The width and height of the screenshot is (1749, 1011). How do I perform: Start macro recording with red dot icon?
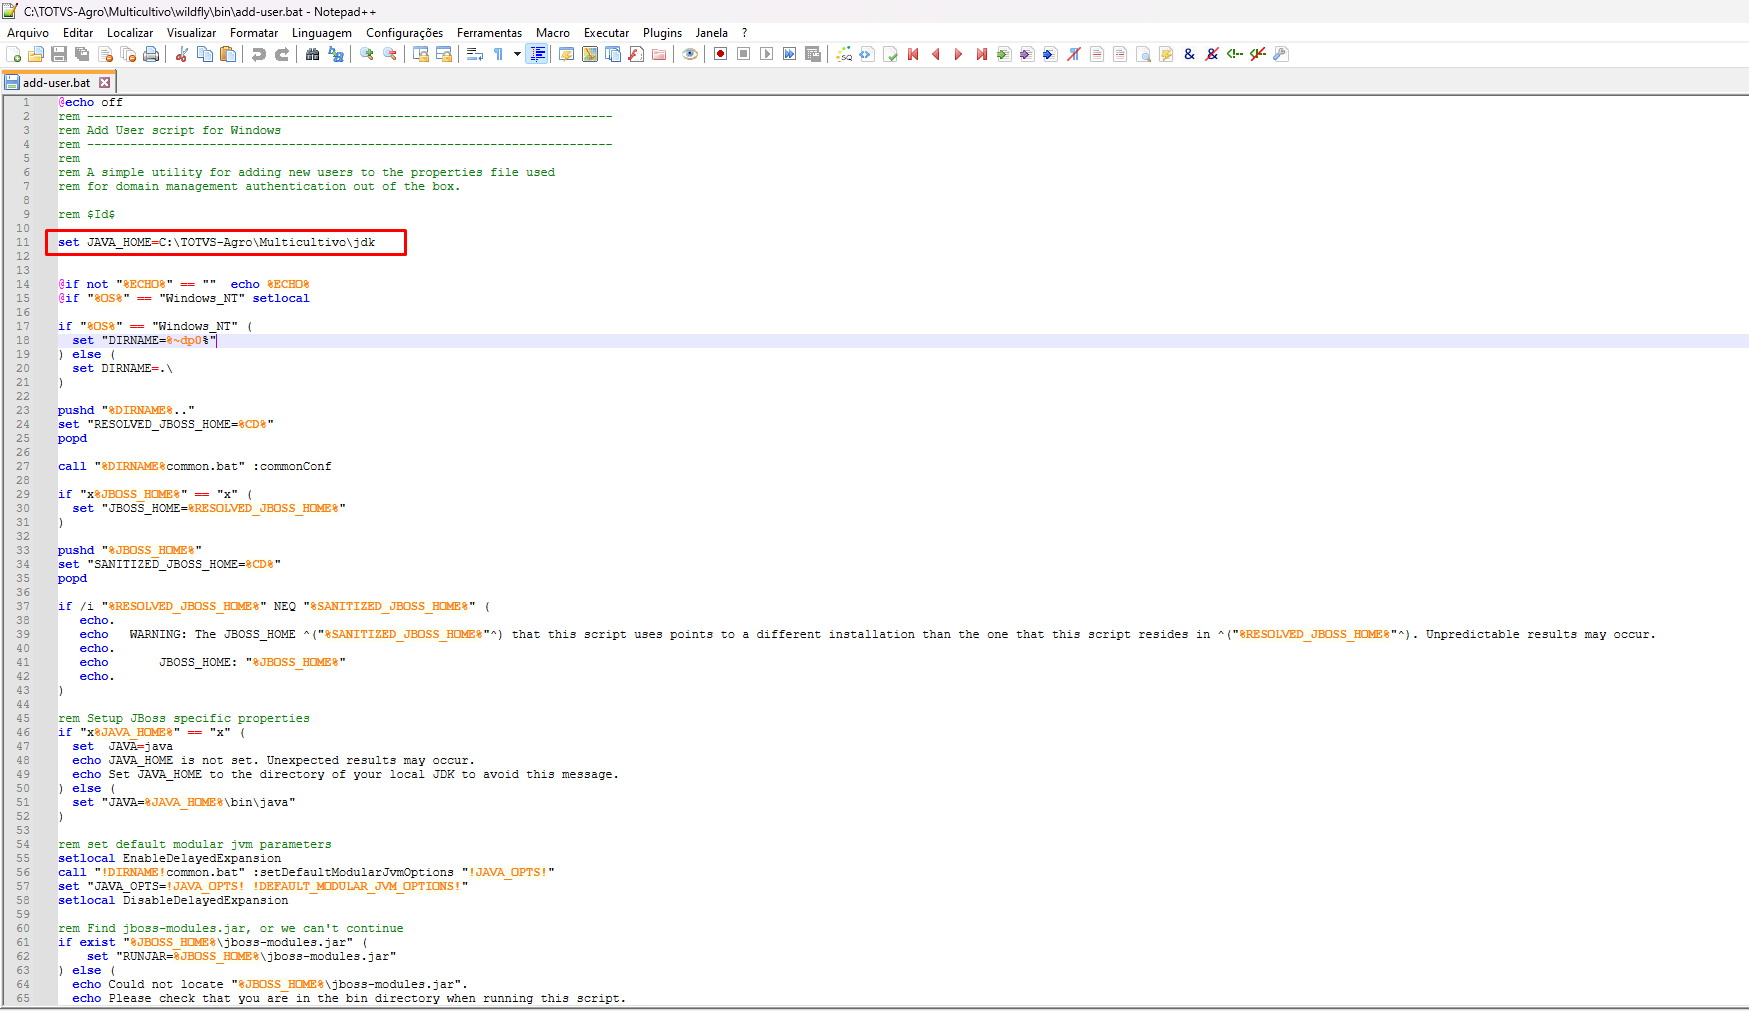[x=721, y=54]
